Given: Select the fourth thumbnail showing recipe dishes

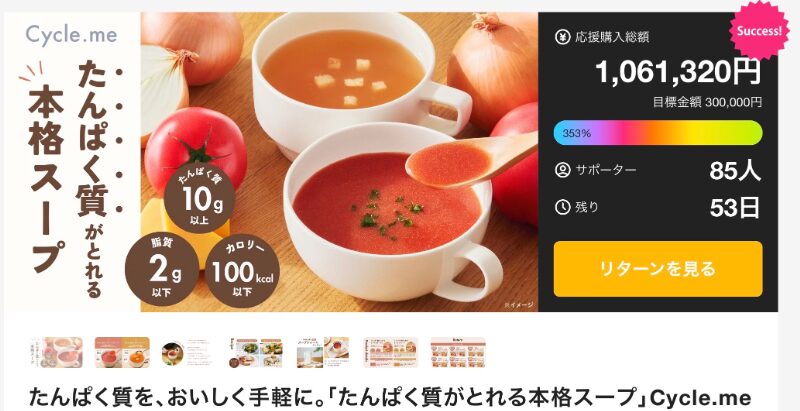Looking at the screenshot, I should point(257,352).
